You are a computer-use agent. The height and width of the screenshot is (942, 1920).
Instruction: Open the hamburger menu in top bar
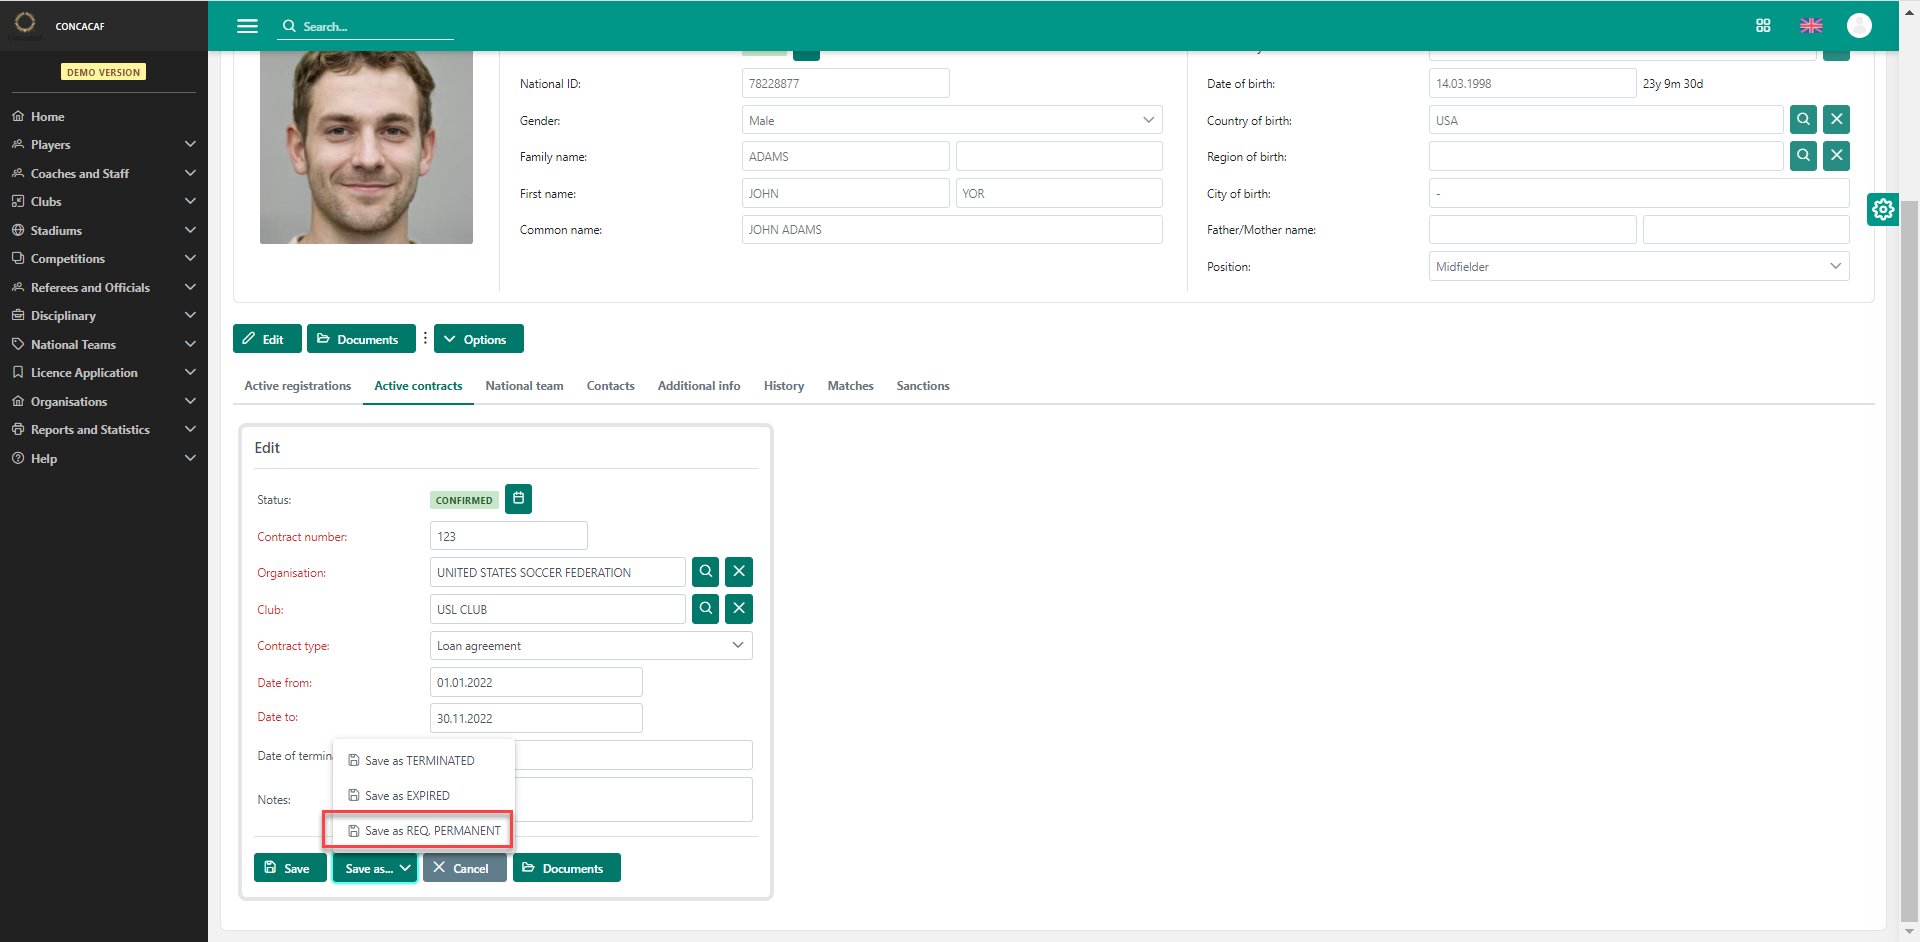[247, 26]
